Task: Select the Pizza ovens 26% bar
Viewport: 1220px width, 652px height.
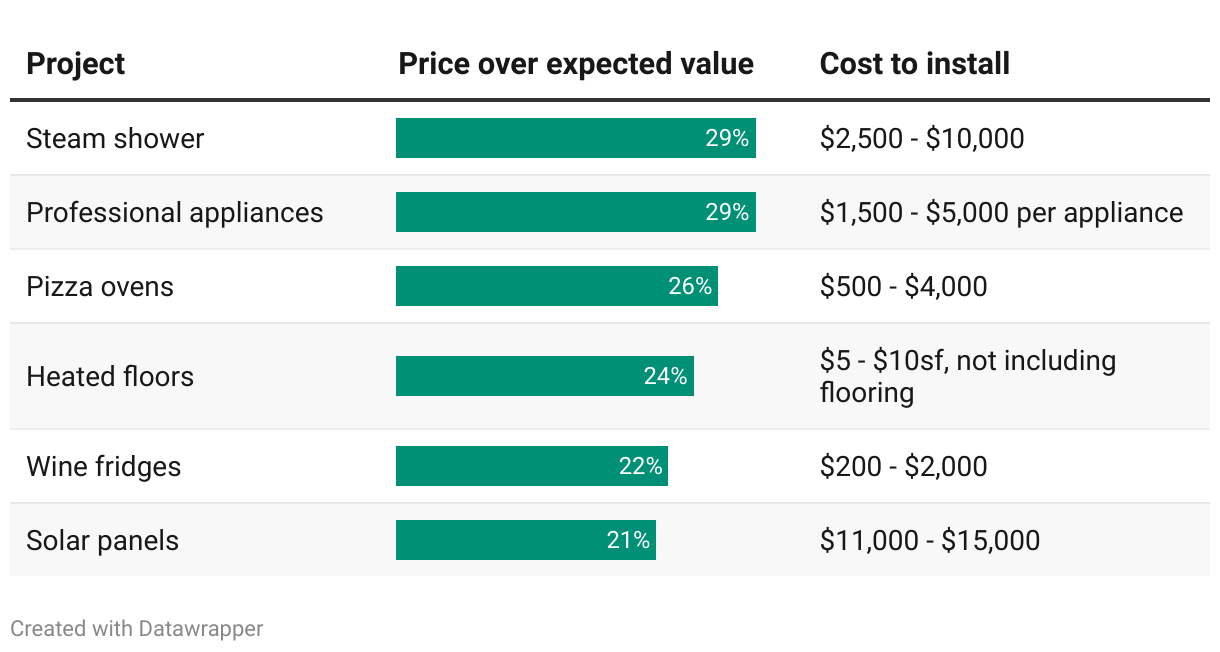Action: click(x=556, y=286)
